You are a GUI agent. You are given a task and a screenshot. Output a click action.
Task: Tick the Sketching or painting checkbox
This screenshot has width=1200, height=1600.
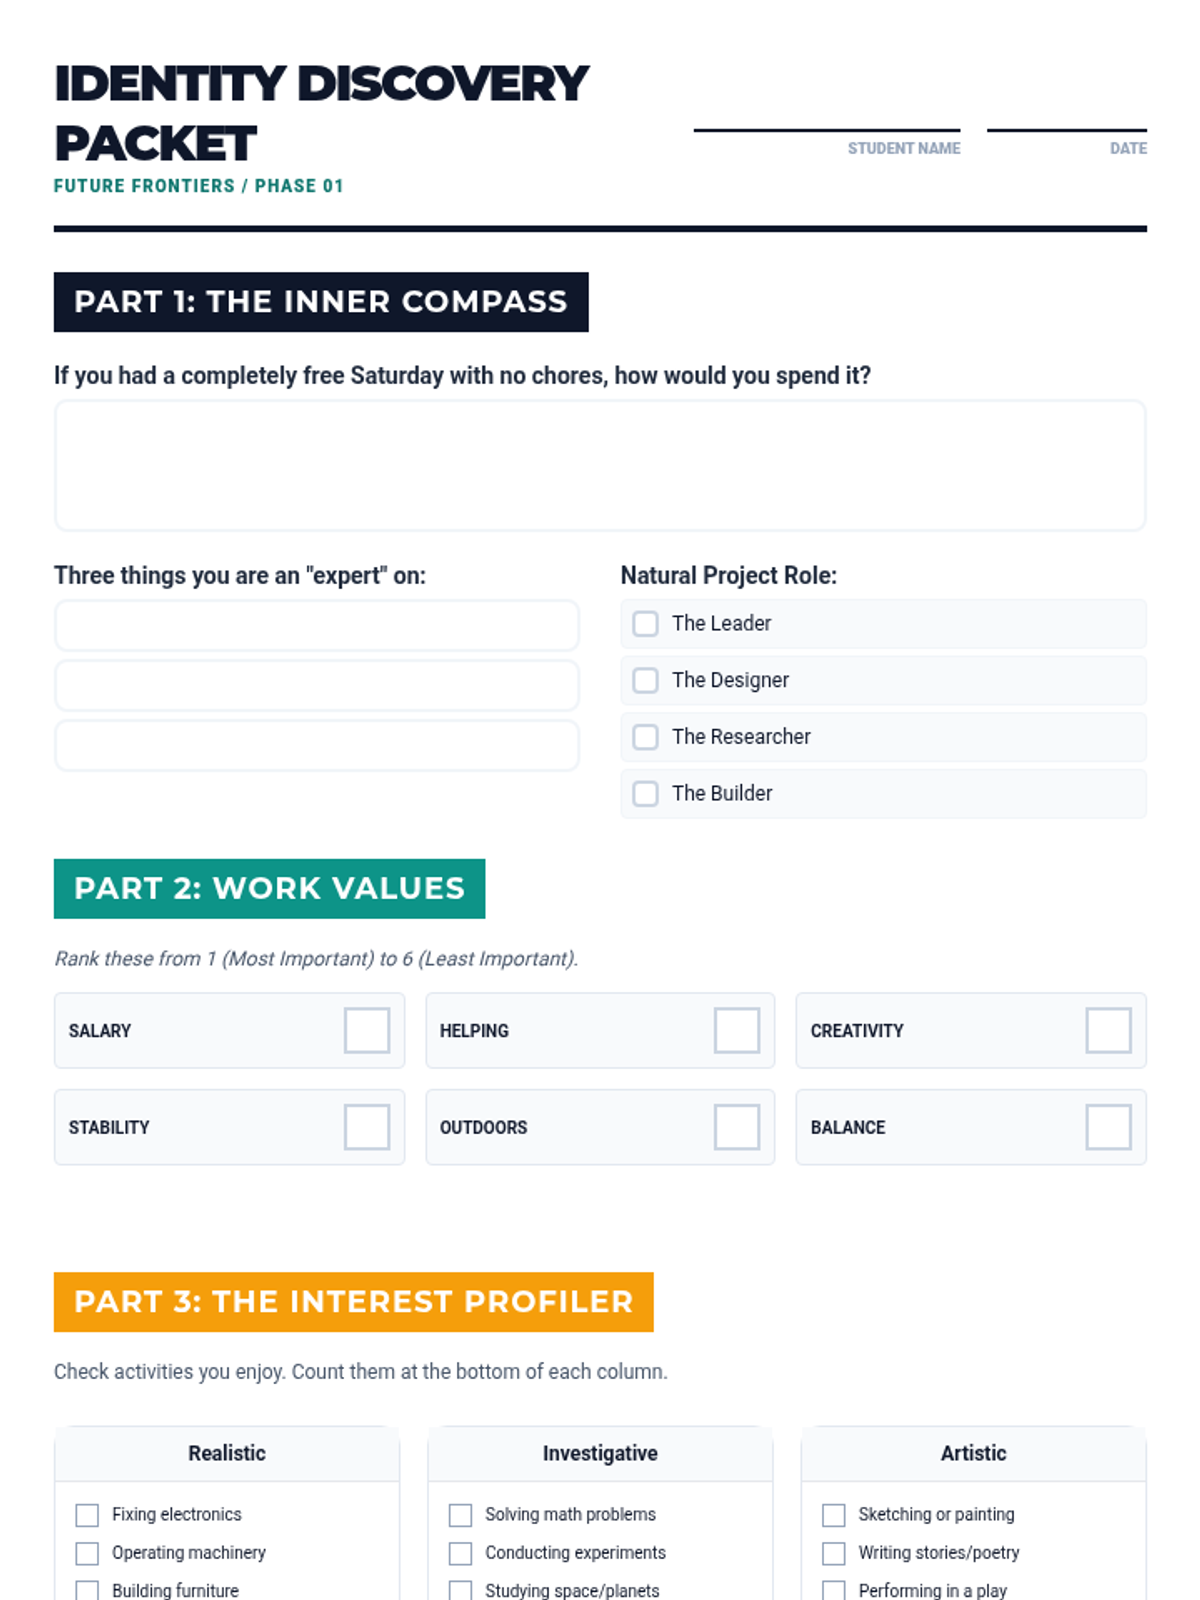(834, 1515)
